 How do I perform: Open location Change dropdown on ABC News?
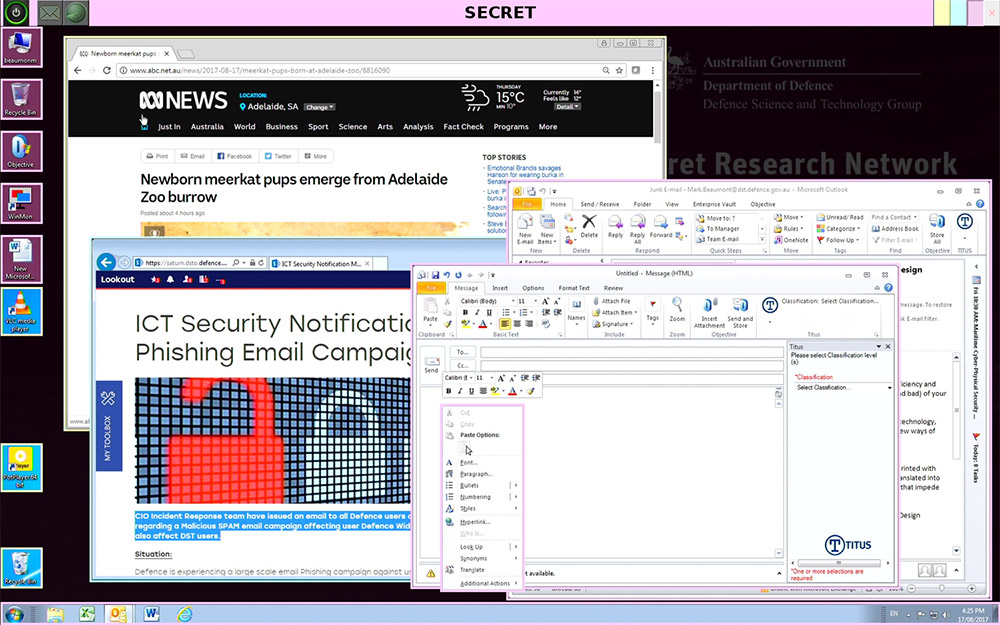pyautogui.click(x=319, y=107)
